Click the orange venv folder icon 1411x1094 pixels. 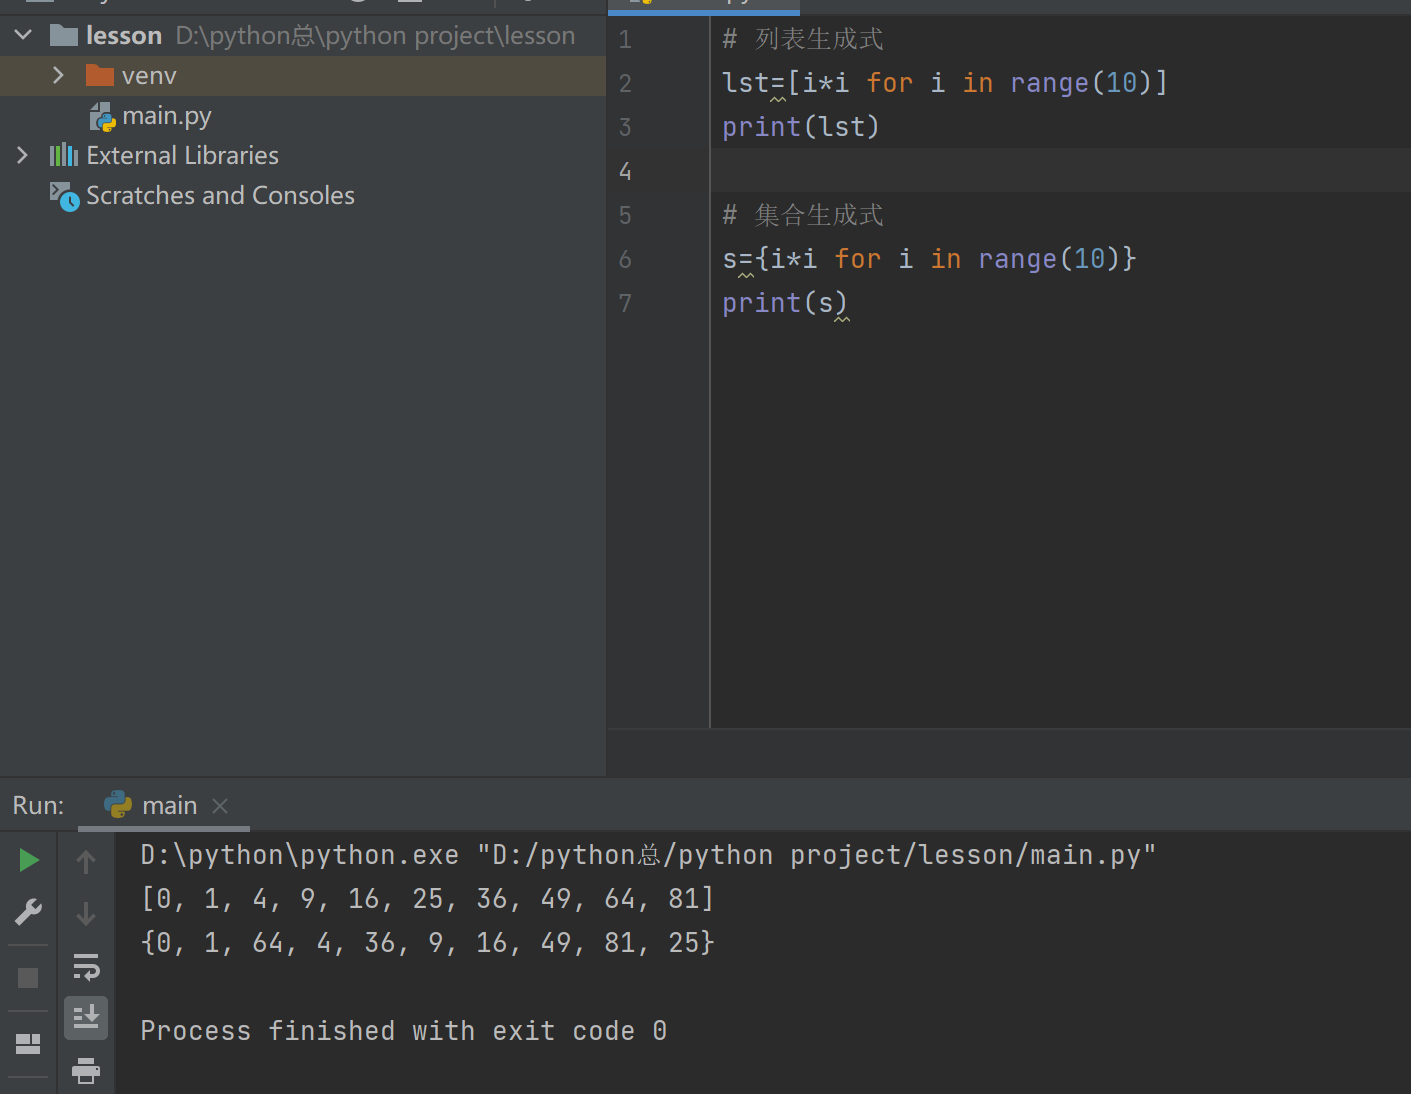100,75
